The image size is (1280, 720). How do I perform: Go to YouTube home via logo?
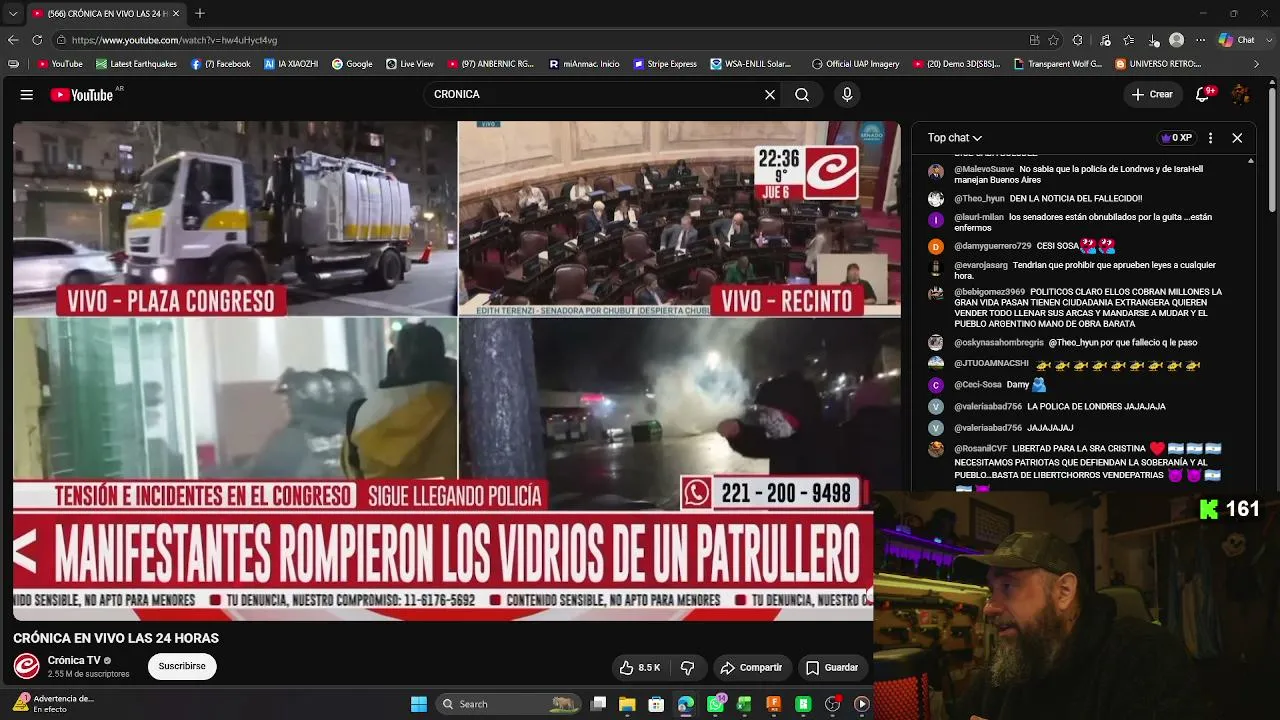[82, 95]
